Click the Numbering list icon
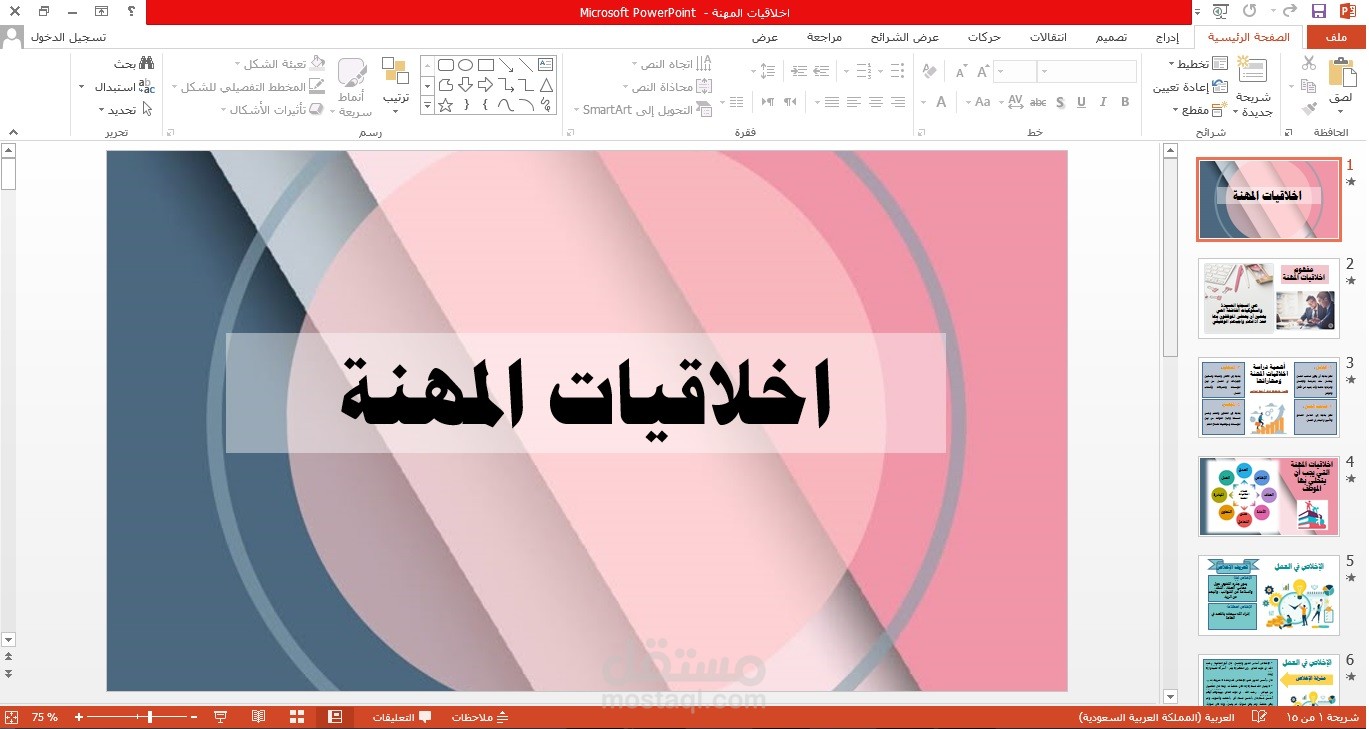The width and height of the screenshot is (1369, 729). [863, 71]
